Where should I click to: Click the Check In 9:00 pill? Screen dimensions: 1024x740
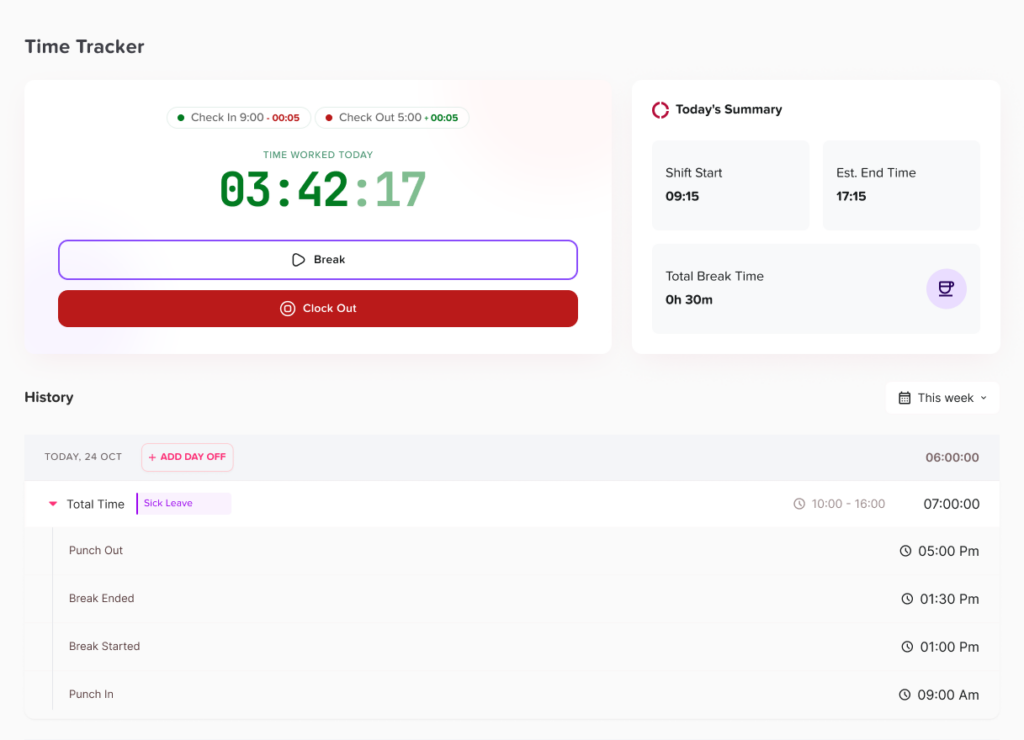239,118
